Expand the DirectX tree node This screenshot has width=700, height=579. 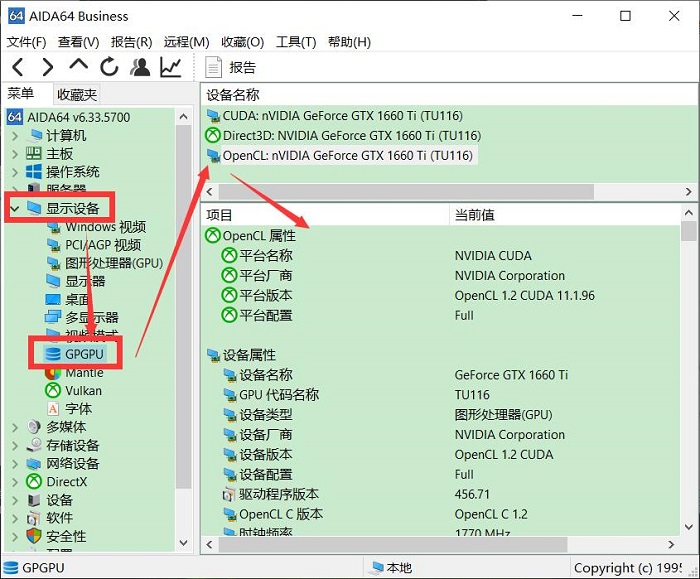coord(15,482)
